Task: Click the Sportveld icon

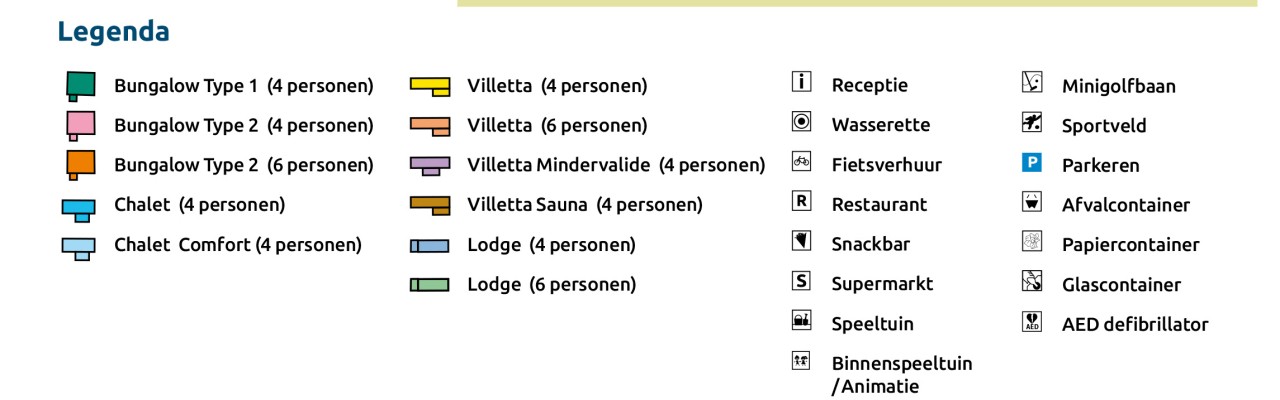Action: pos(1032,122)
